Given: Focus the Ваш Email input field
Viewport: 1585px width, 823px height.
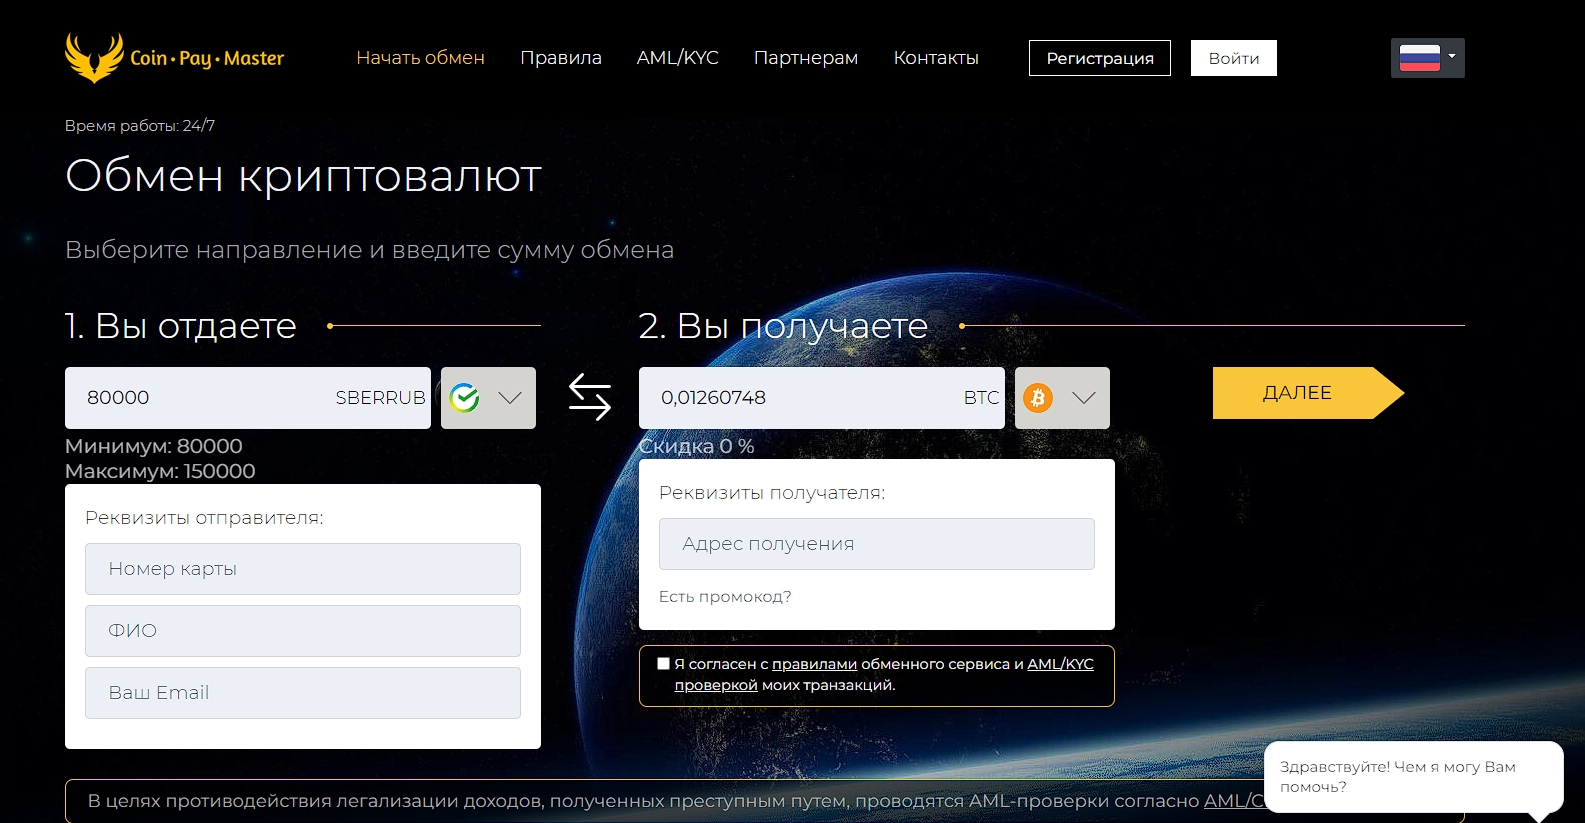Looking at the screenshot, I should (x=303, y=693).
